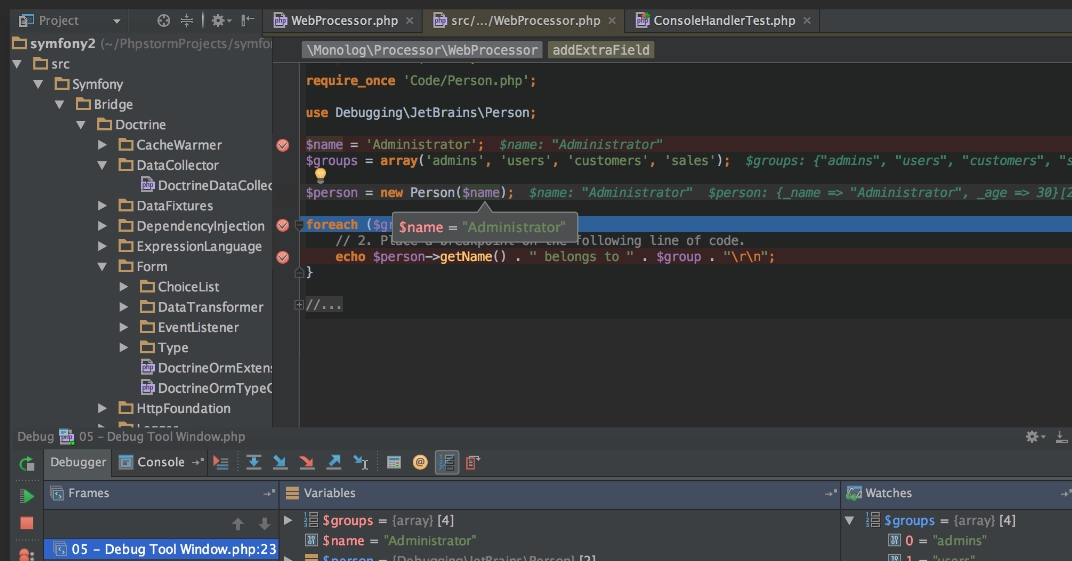The height and width of the screenshot is (561, 1072).
Task: Toggle breakpoint on the foreach line
Action: pos(282,225)
